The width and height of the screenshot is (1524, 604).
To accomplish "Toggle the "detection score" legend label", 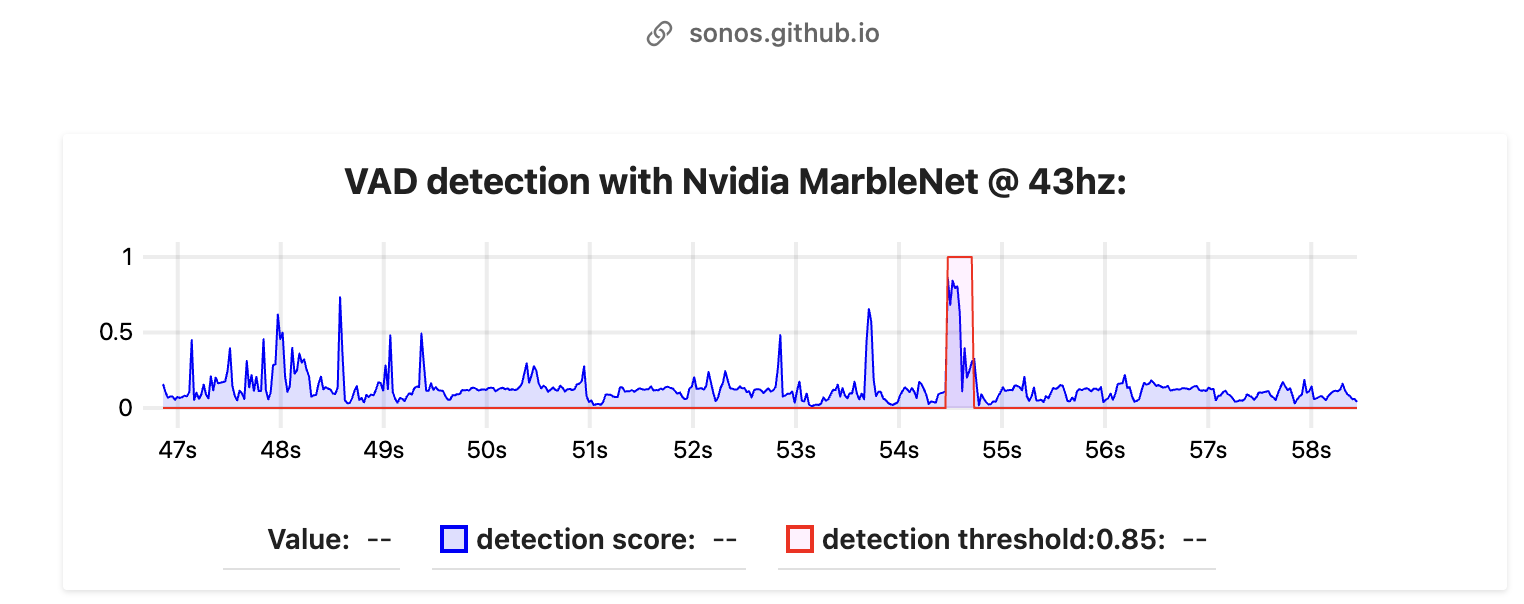I will 585,540.
